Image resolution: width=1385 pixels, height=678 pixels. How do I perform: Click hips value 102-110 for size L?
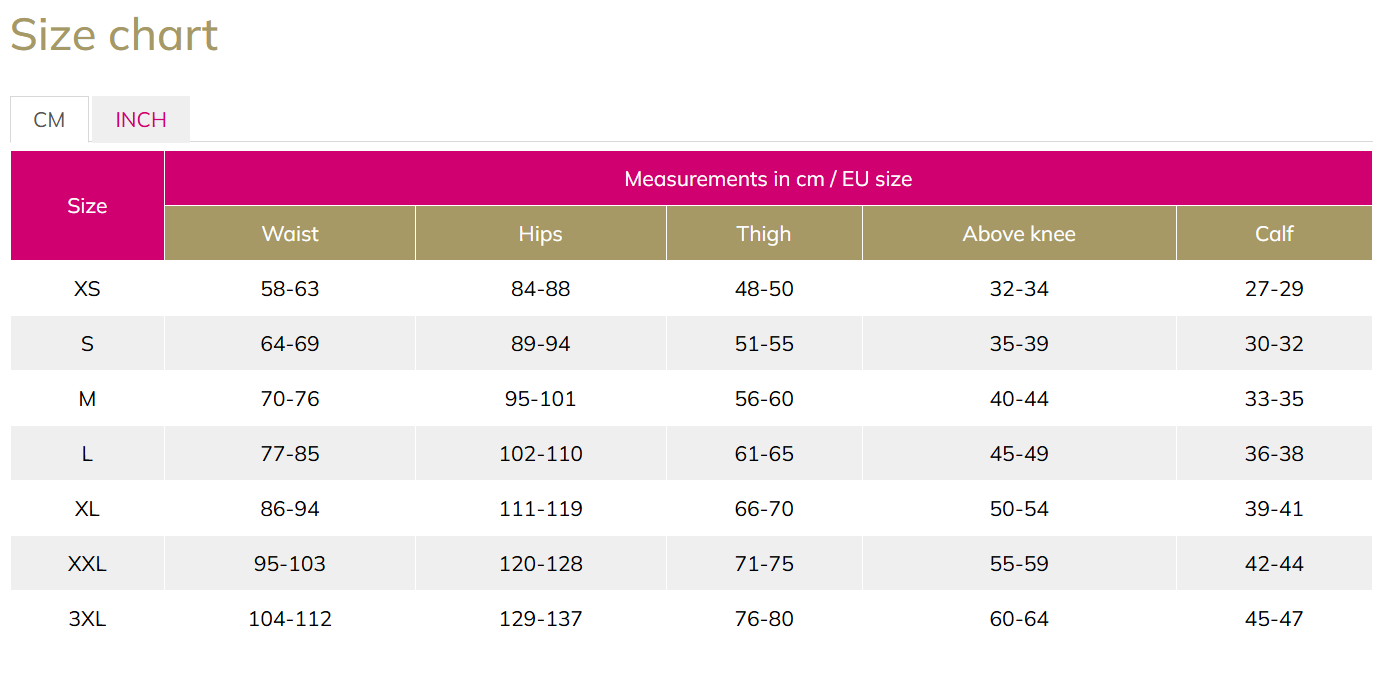[541, 454]
